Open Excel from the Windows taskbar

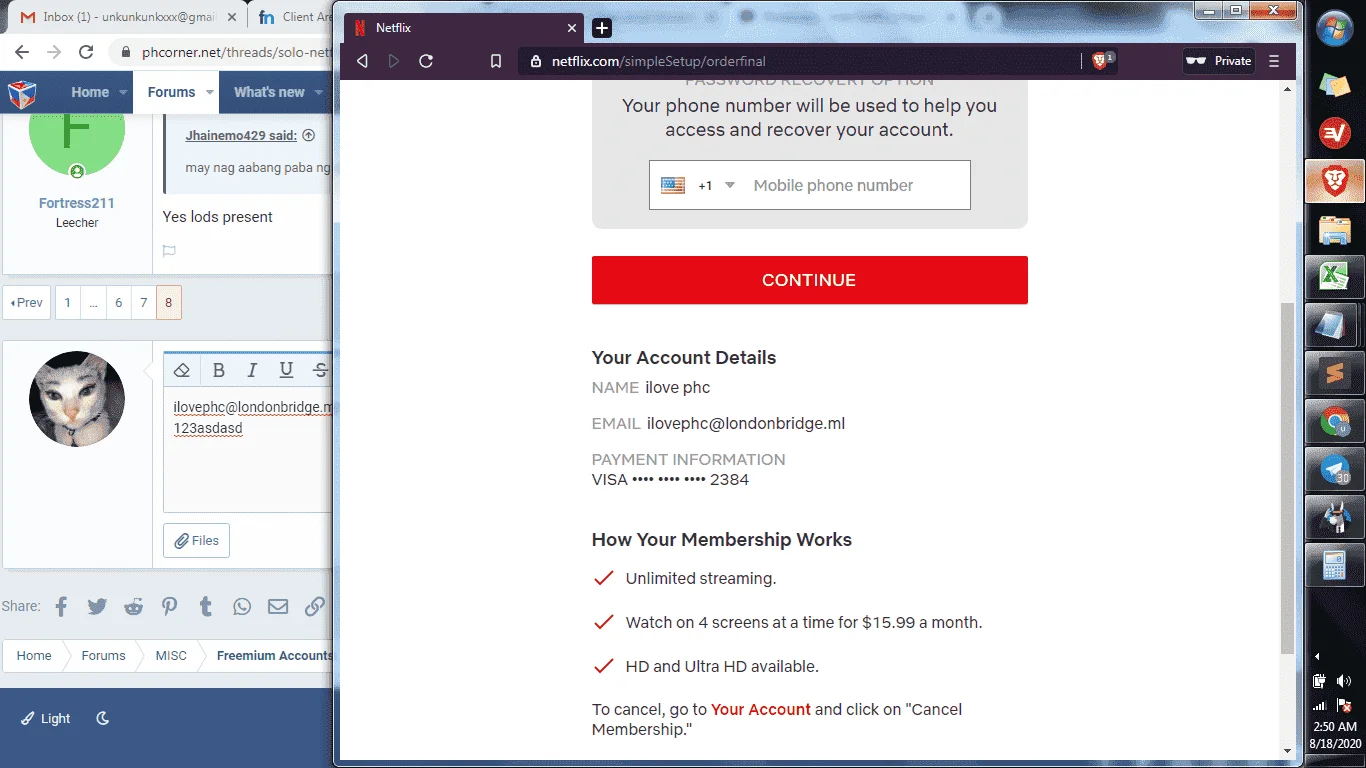tap(1334, 276)
